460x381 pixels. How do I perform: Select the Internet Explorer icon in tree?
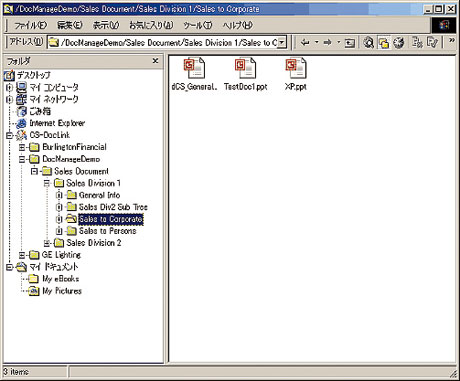pyautogui.click(x=22, y=123)
